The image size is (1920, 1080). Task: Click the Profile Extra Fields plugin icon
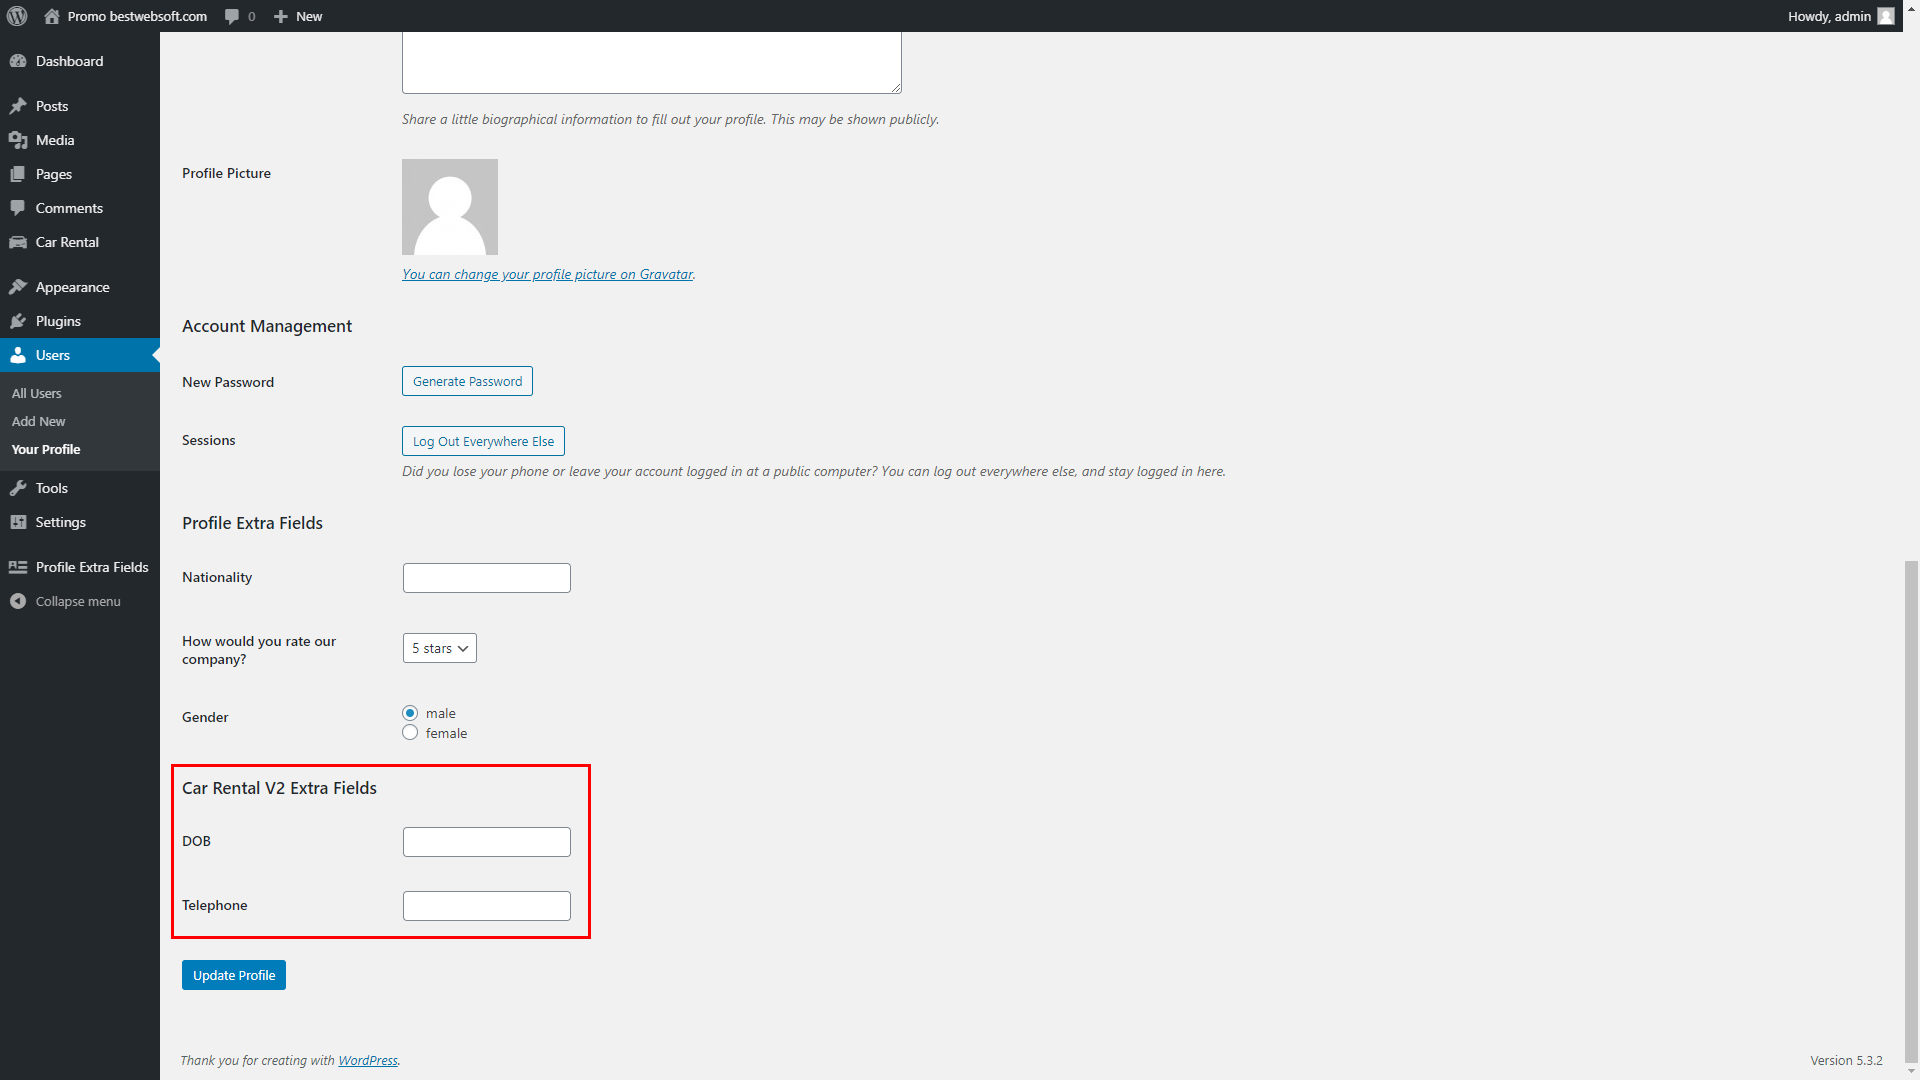(x=18, y=567)
